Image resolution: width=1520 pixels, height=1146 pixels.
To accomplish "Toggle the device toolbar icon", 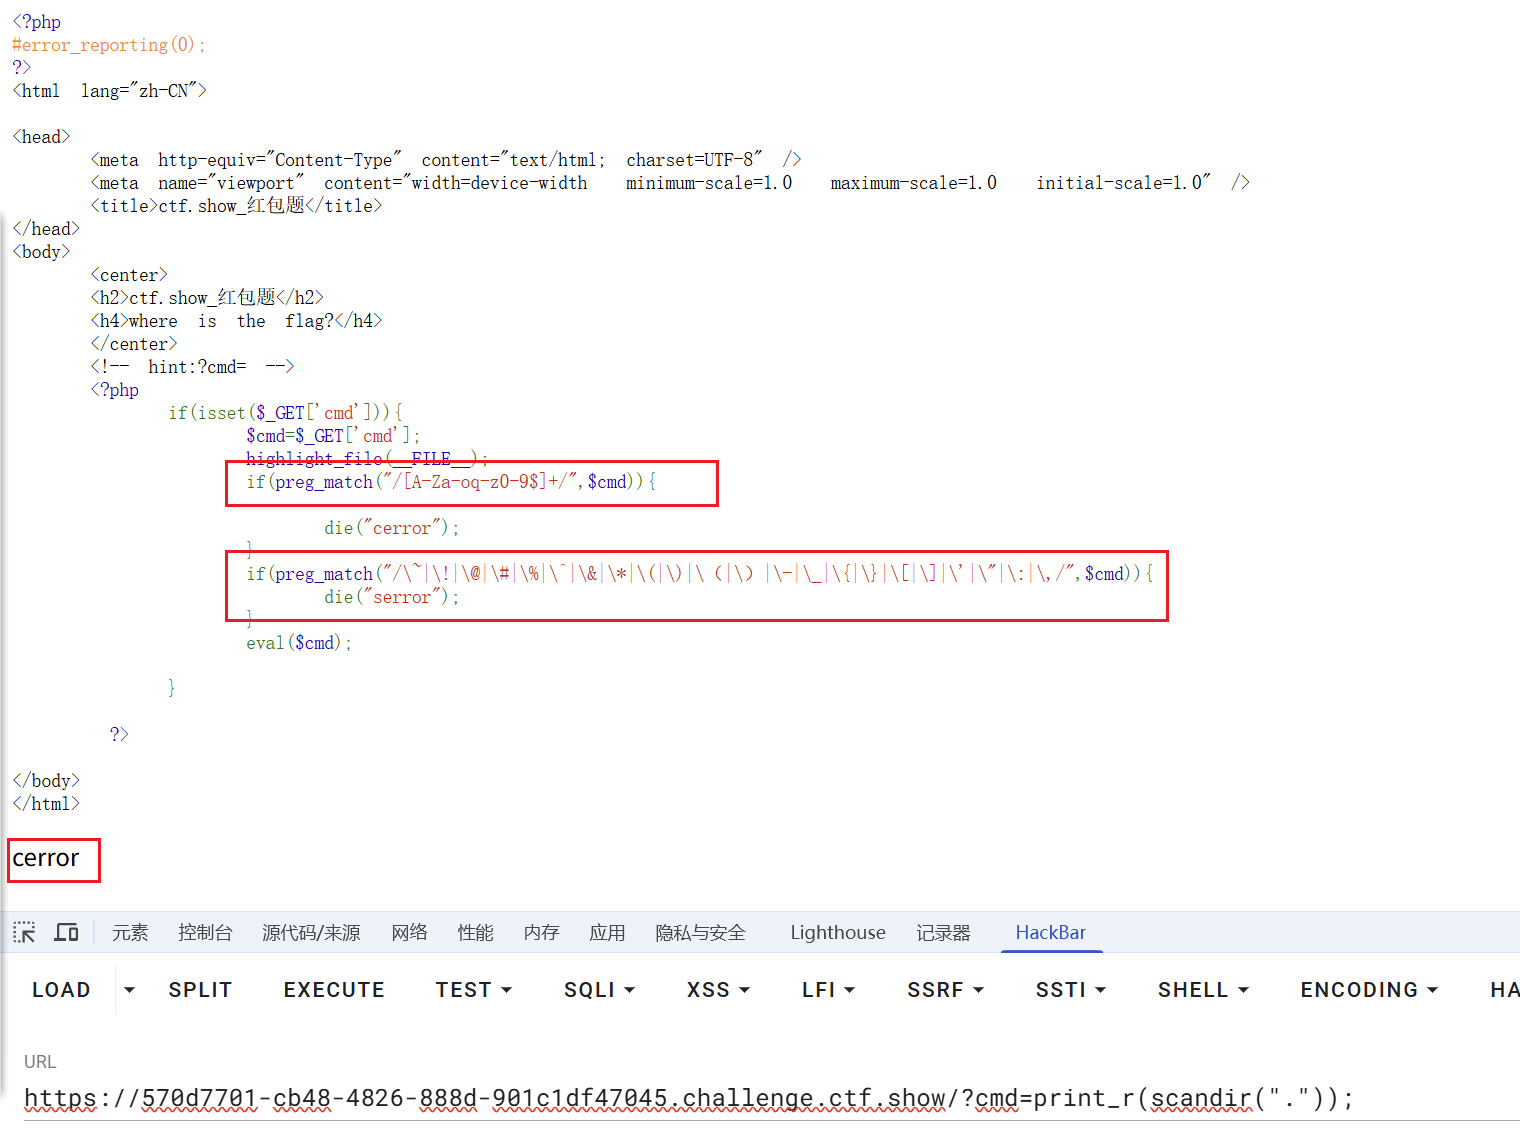I will [x=66, y=933].
